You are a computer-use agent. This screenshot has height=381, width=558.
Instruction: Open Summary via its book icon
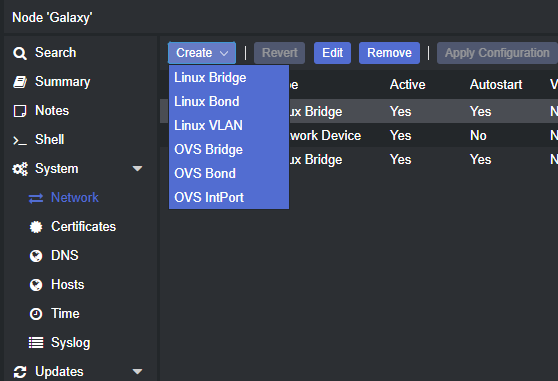(20, 82)
